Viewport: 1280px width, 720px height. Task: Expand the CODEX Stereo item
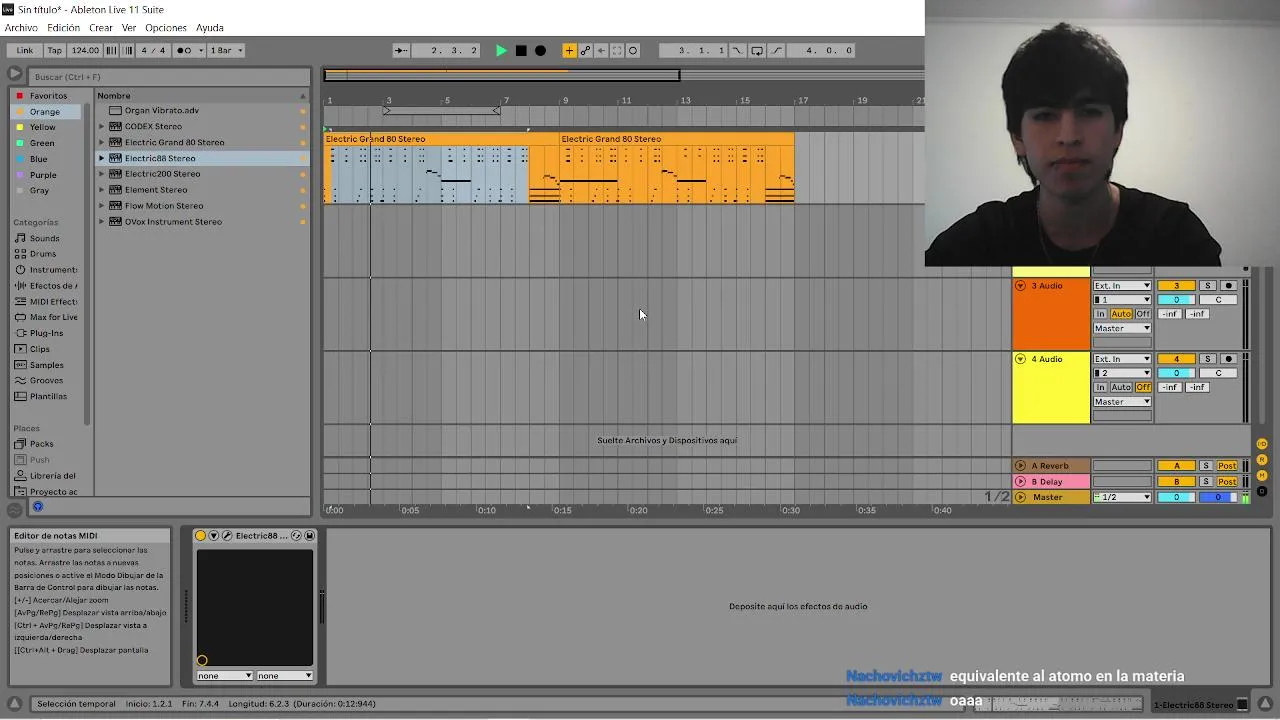(101, 127)
